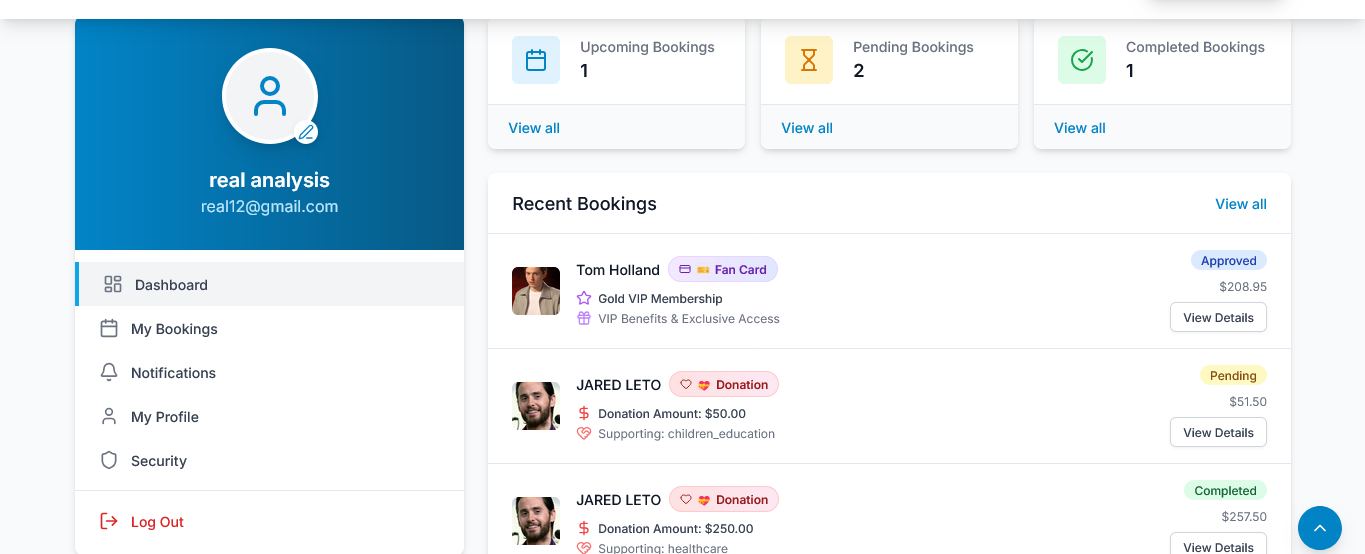This screenshot has height=554, width=1365.
Task: Open the Dashboard menu item
Action: click(269, 284)
